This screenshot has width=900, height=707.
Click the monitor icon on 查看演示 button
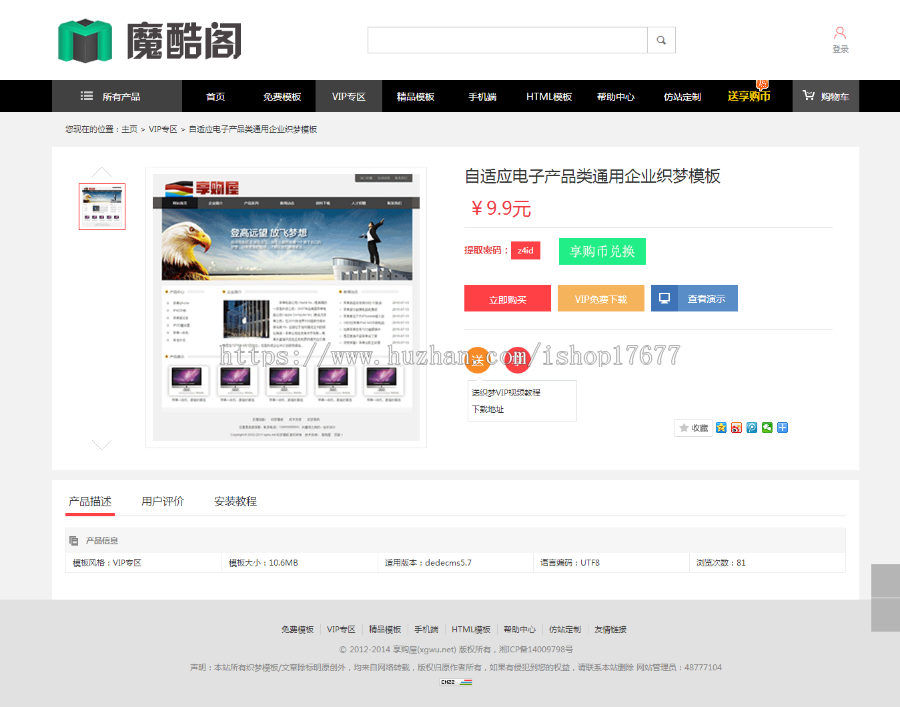click(x=665, y=298)
